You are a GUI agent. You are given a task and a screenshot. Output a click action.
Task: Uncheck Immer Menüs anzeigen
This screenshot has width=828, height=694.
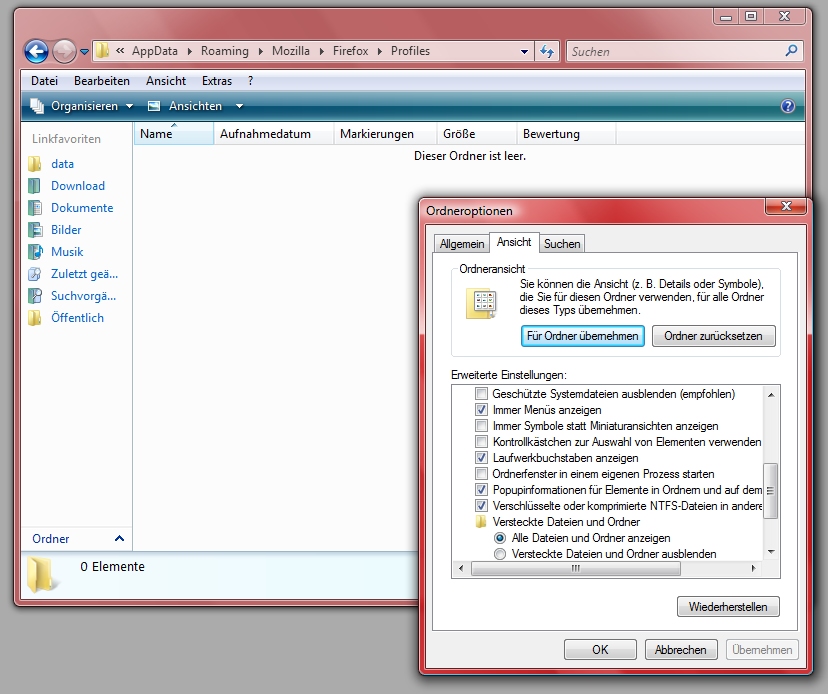point(481,410)
